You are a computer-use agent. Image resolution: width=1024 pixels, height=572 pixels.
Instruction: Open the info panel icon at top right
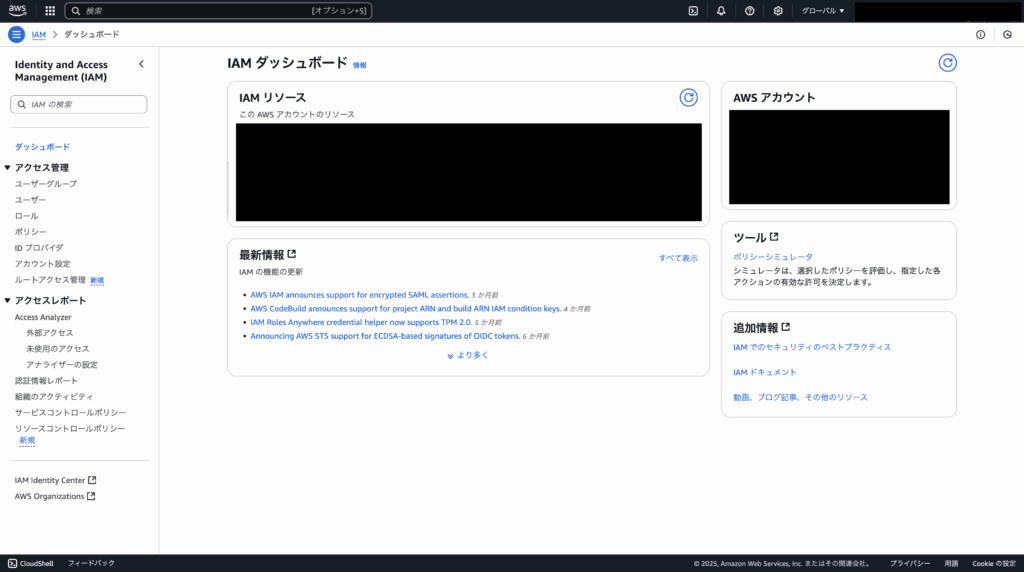click(x=980, y=35)
